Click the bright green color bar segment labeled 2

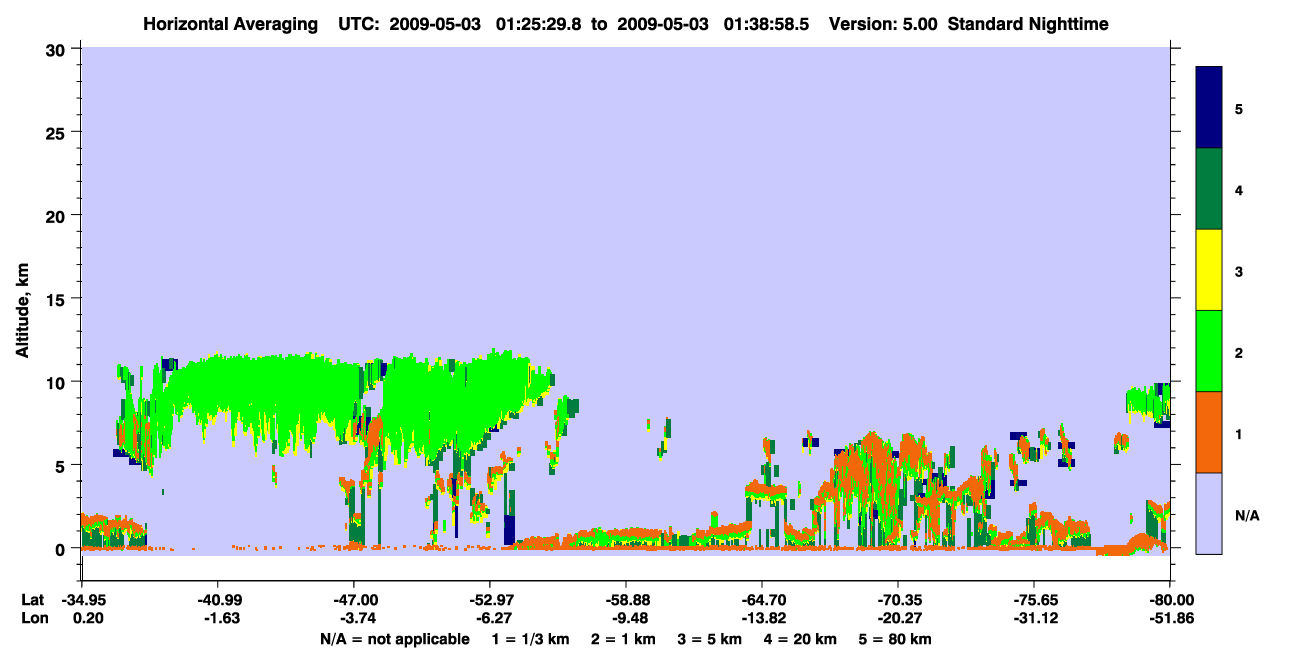click(1209, 351)
